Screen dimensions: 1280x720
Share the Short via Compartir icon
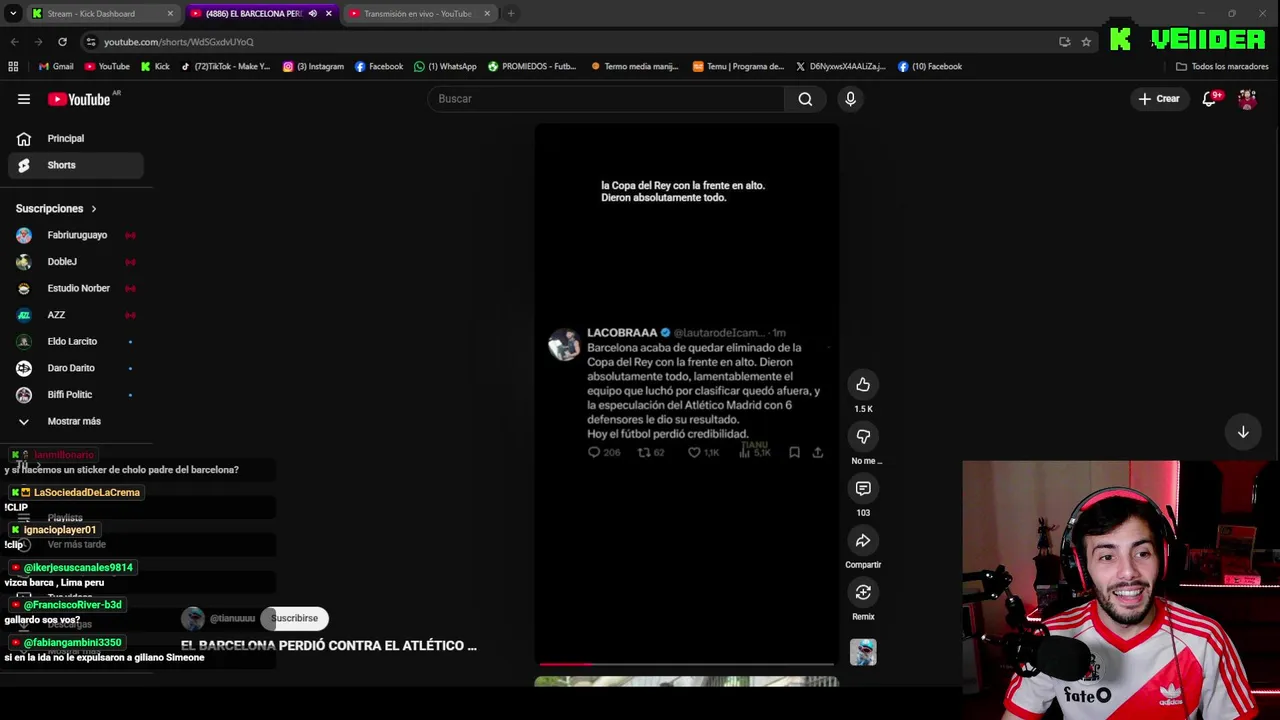863,541
